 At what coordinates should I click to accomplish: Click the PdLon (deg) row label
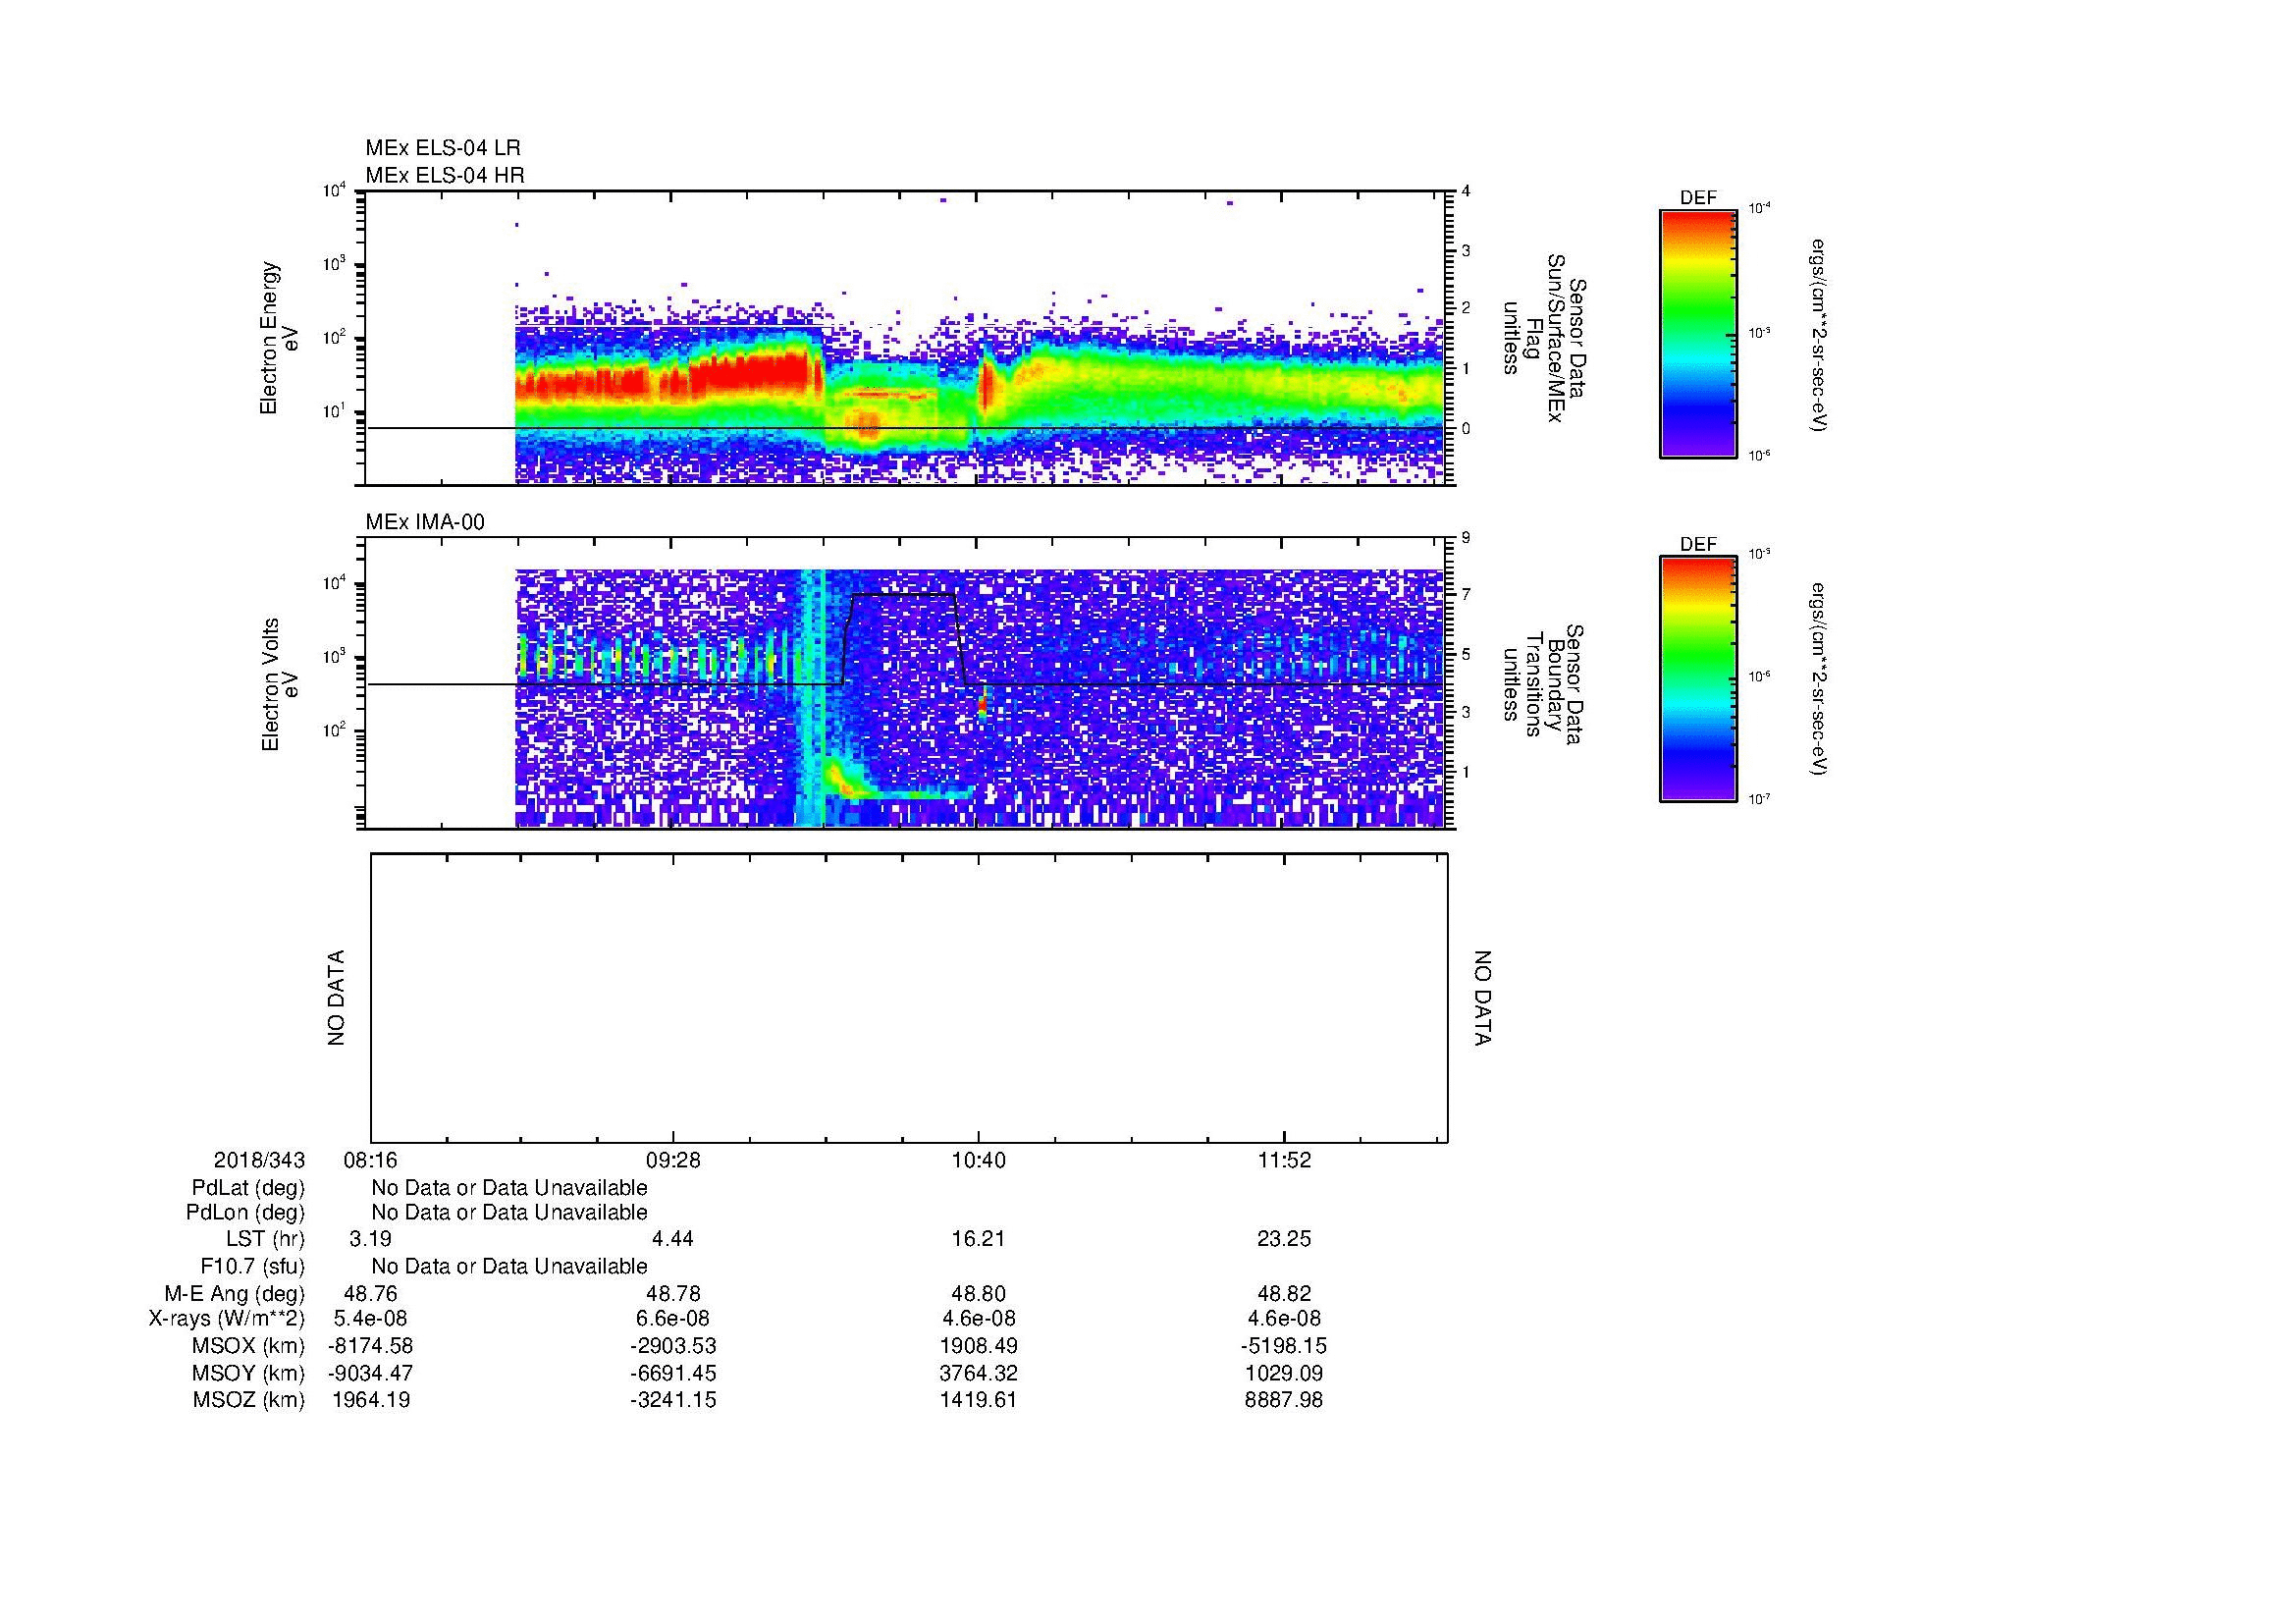point(245,1213)
